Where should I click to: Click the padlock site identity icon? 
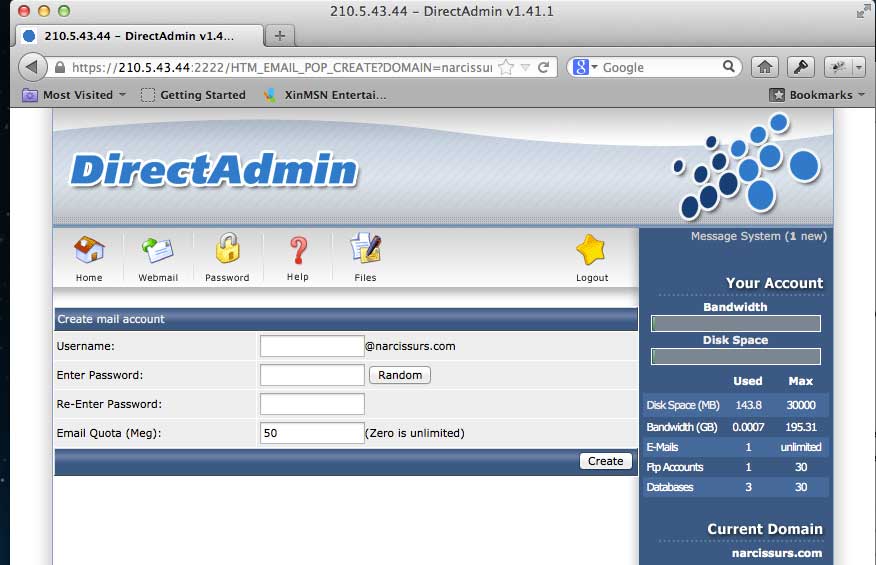pos(60,67)
